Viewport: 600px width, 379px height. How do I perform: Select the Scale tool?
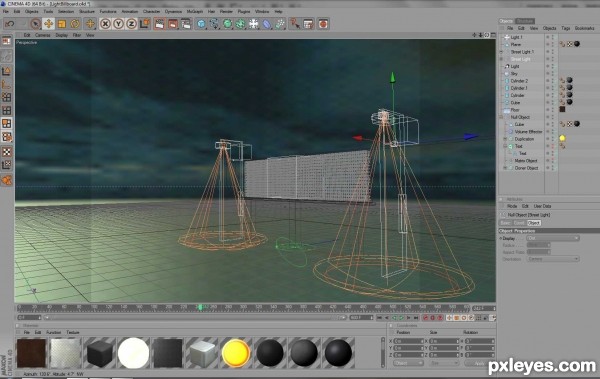click(62, 24)
